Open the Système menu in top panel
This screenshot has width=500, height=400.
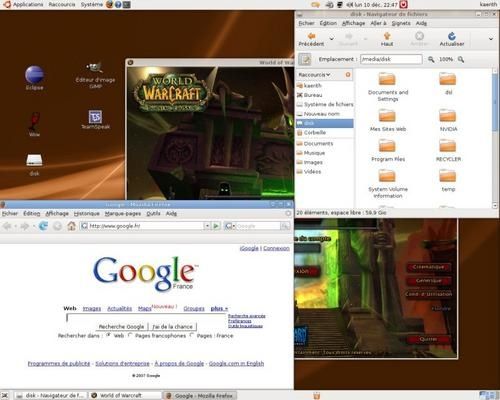click(x=92, y=4)
